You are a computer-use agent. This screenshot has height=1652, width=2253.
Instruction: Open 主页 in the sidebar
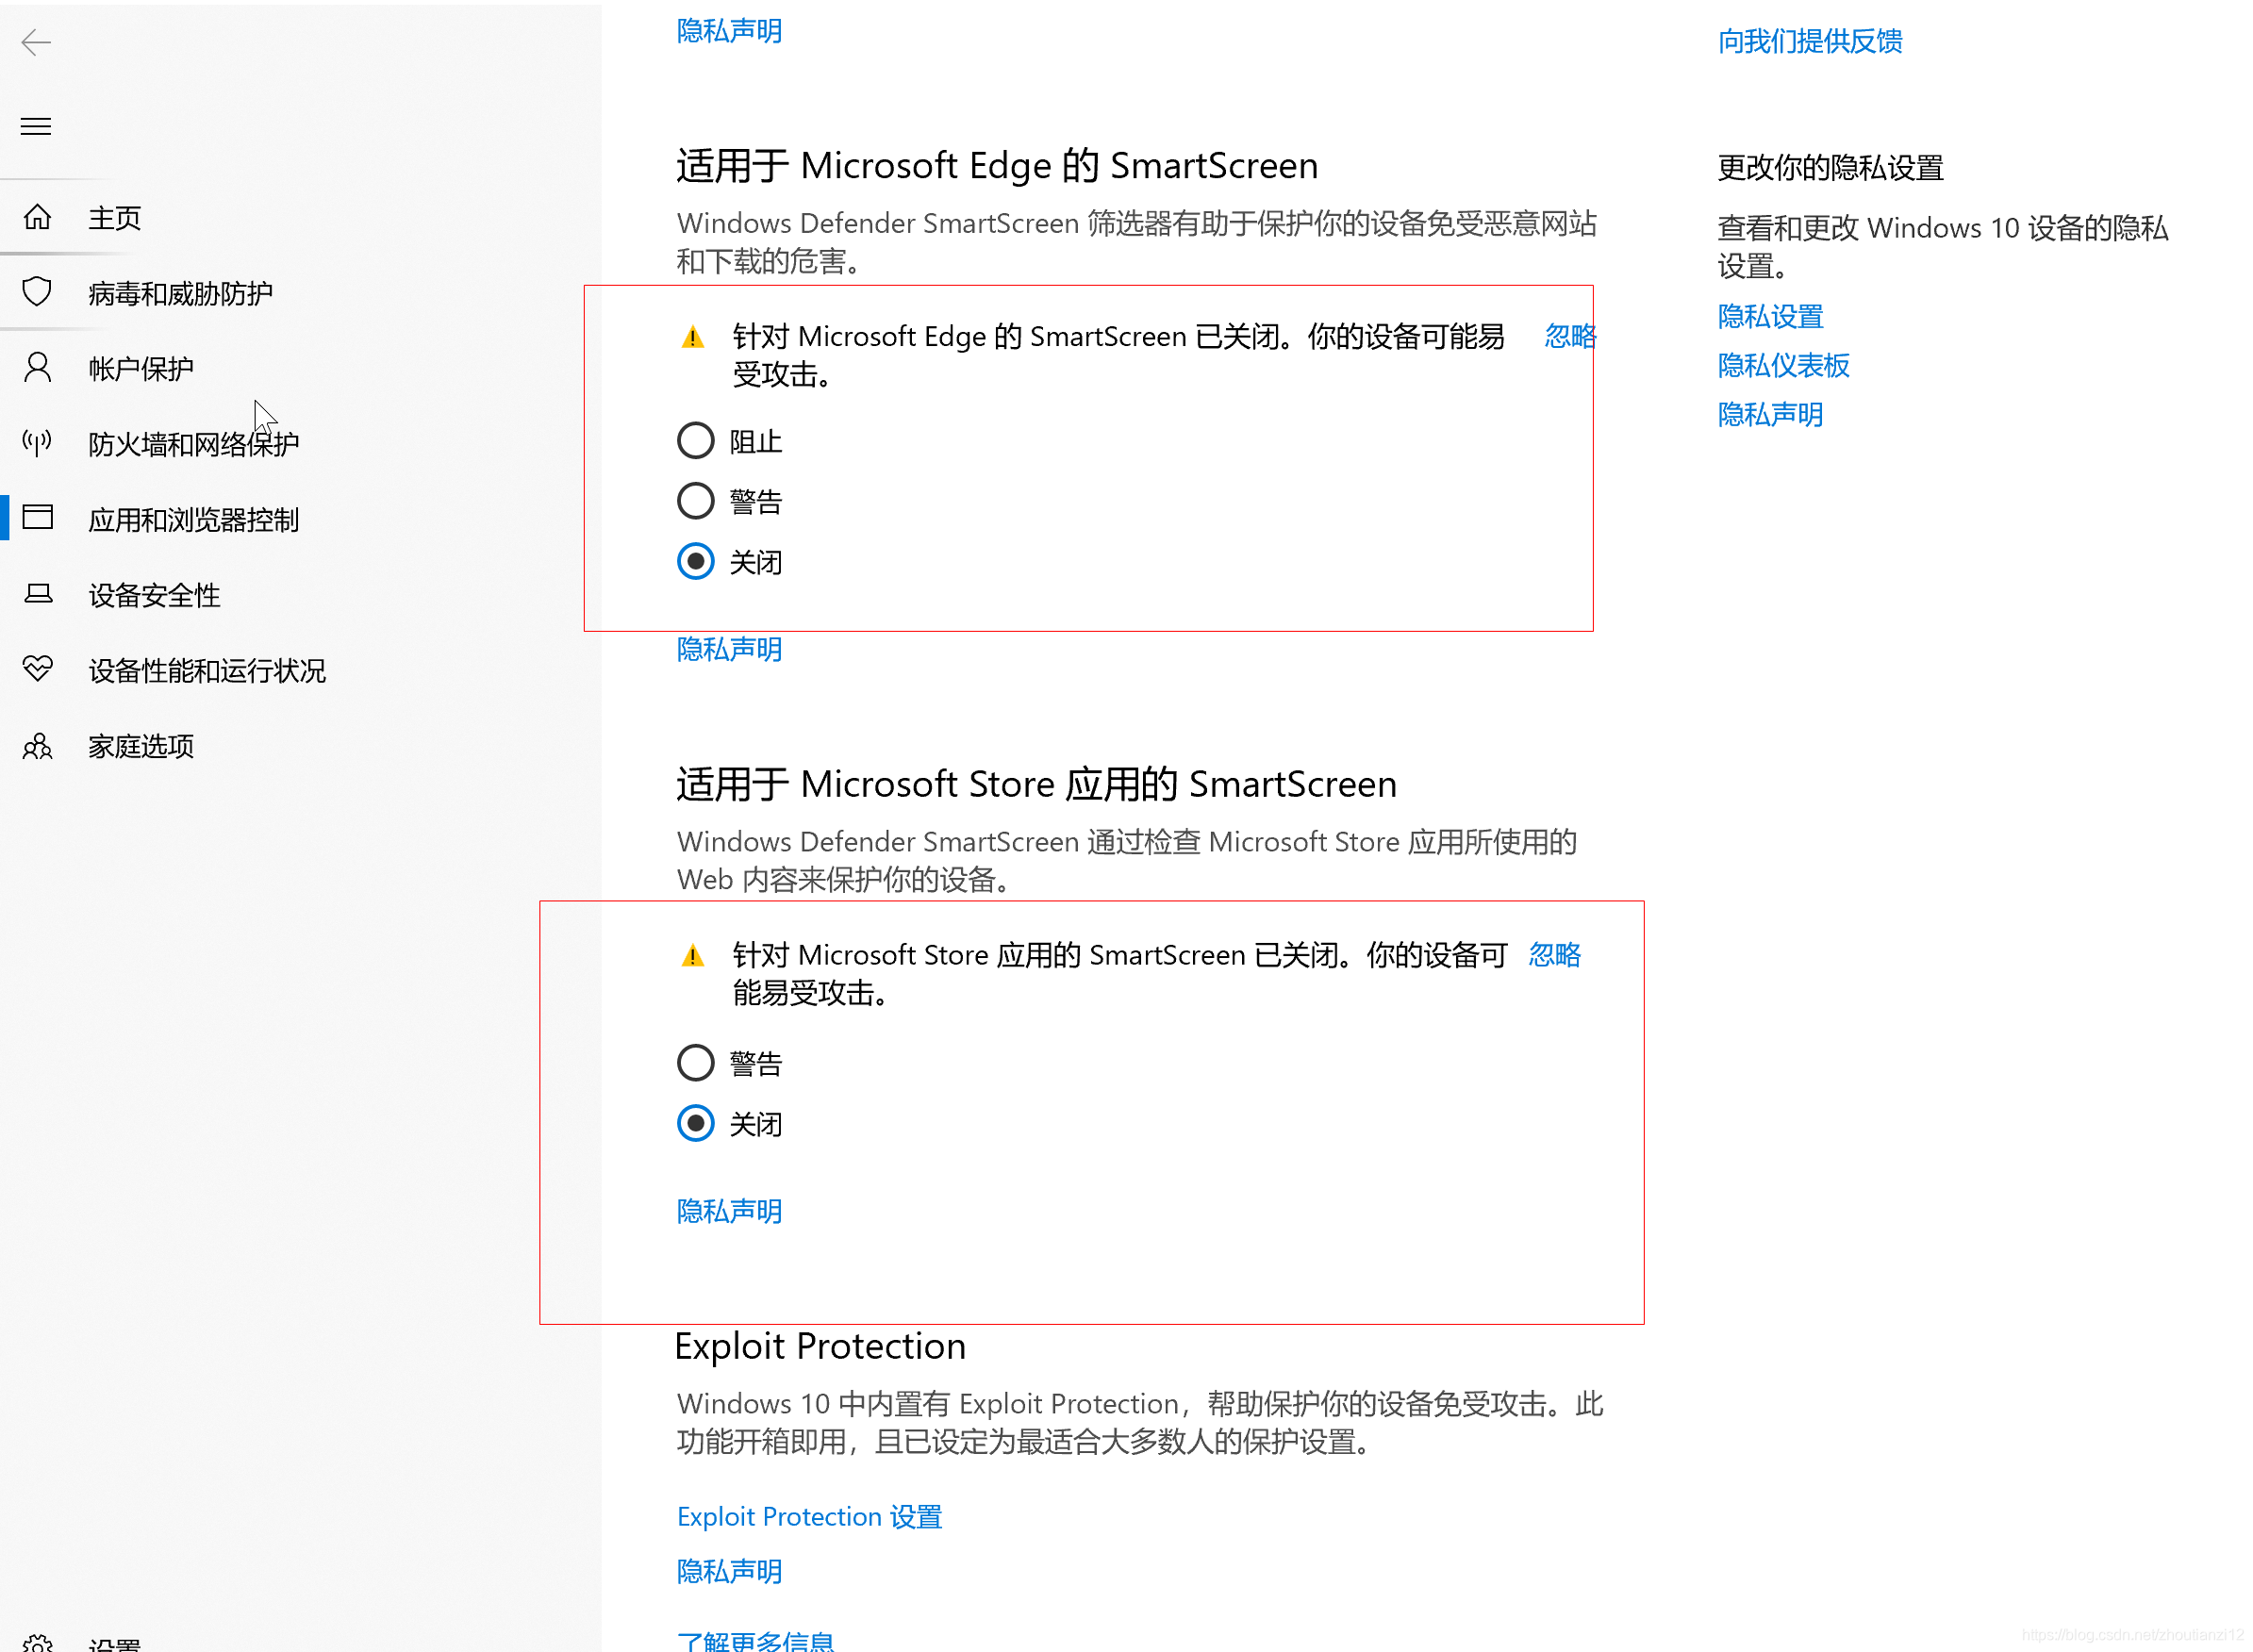pos(114,218)
